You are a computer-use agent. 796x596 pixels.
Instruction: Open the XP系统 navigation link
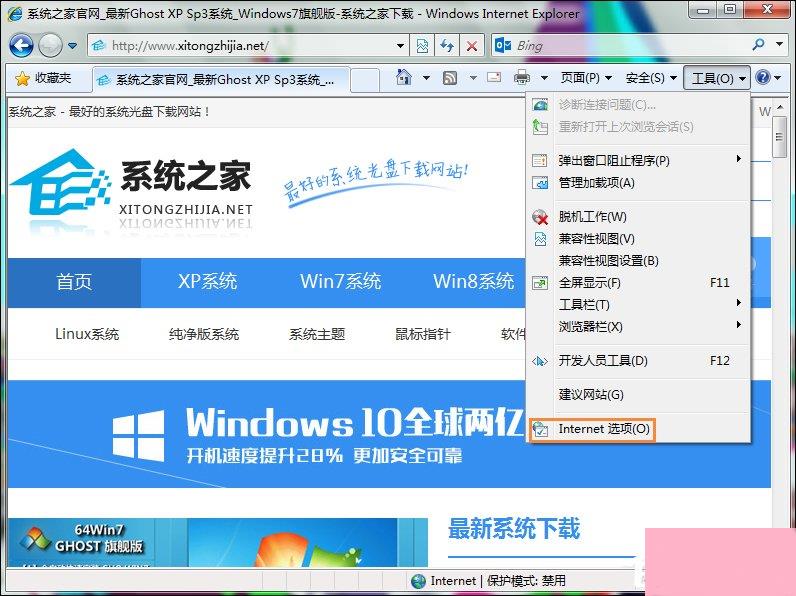click(208, 282)
